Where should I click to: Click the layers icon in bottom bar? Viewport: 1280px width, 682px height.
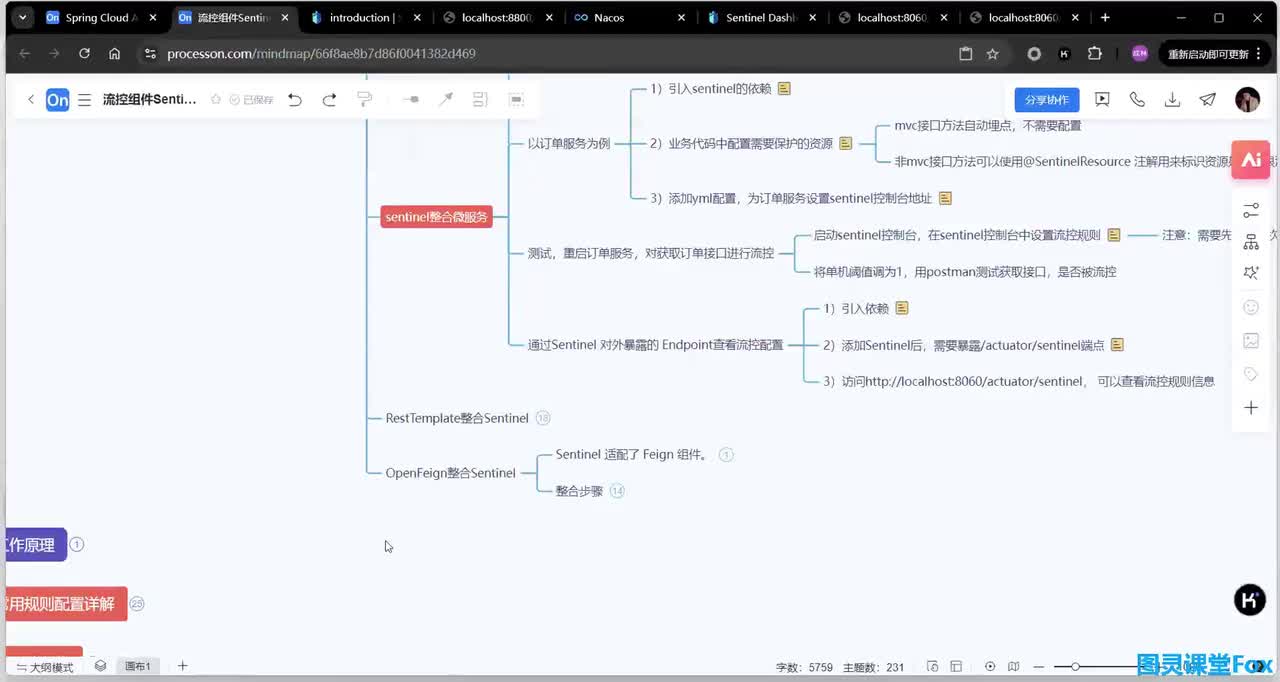[x=100, y=666]
